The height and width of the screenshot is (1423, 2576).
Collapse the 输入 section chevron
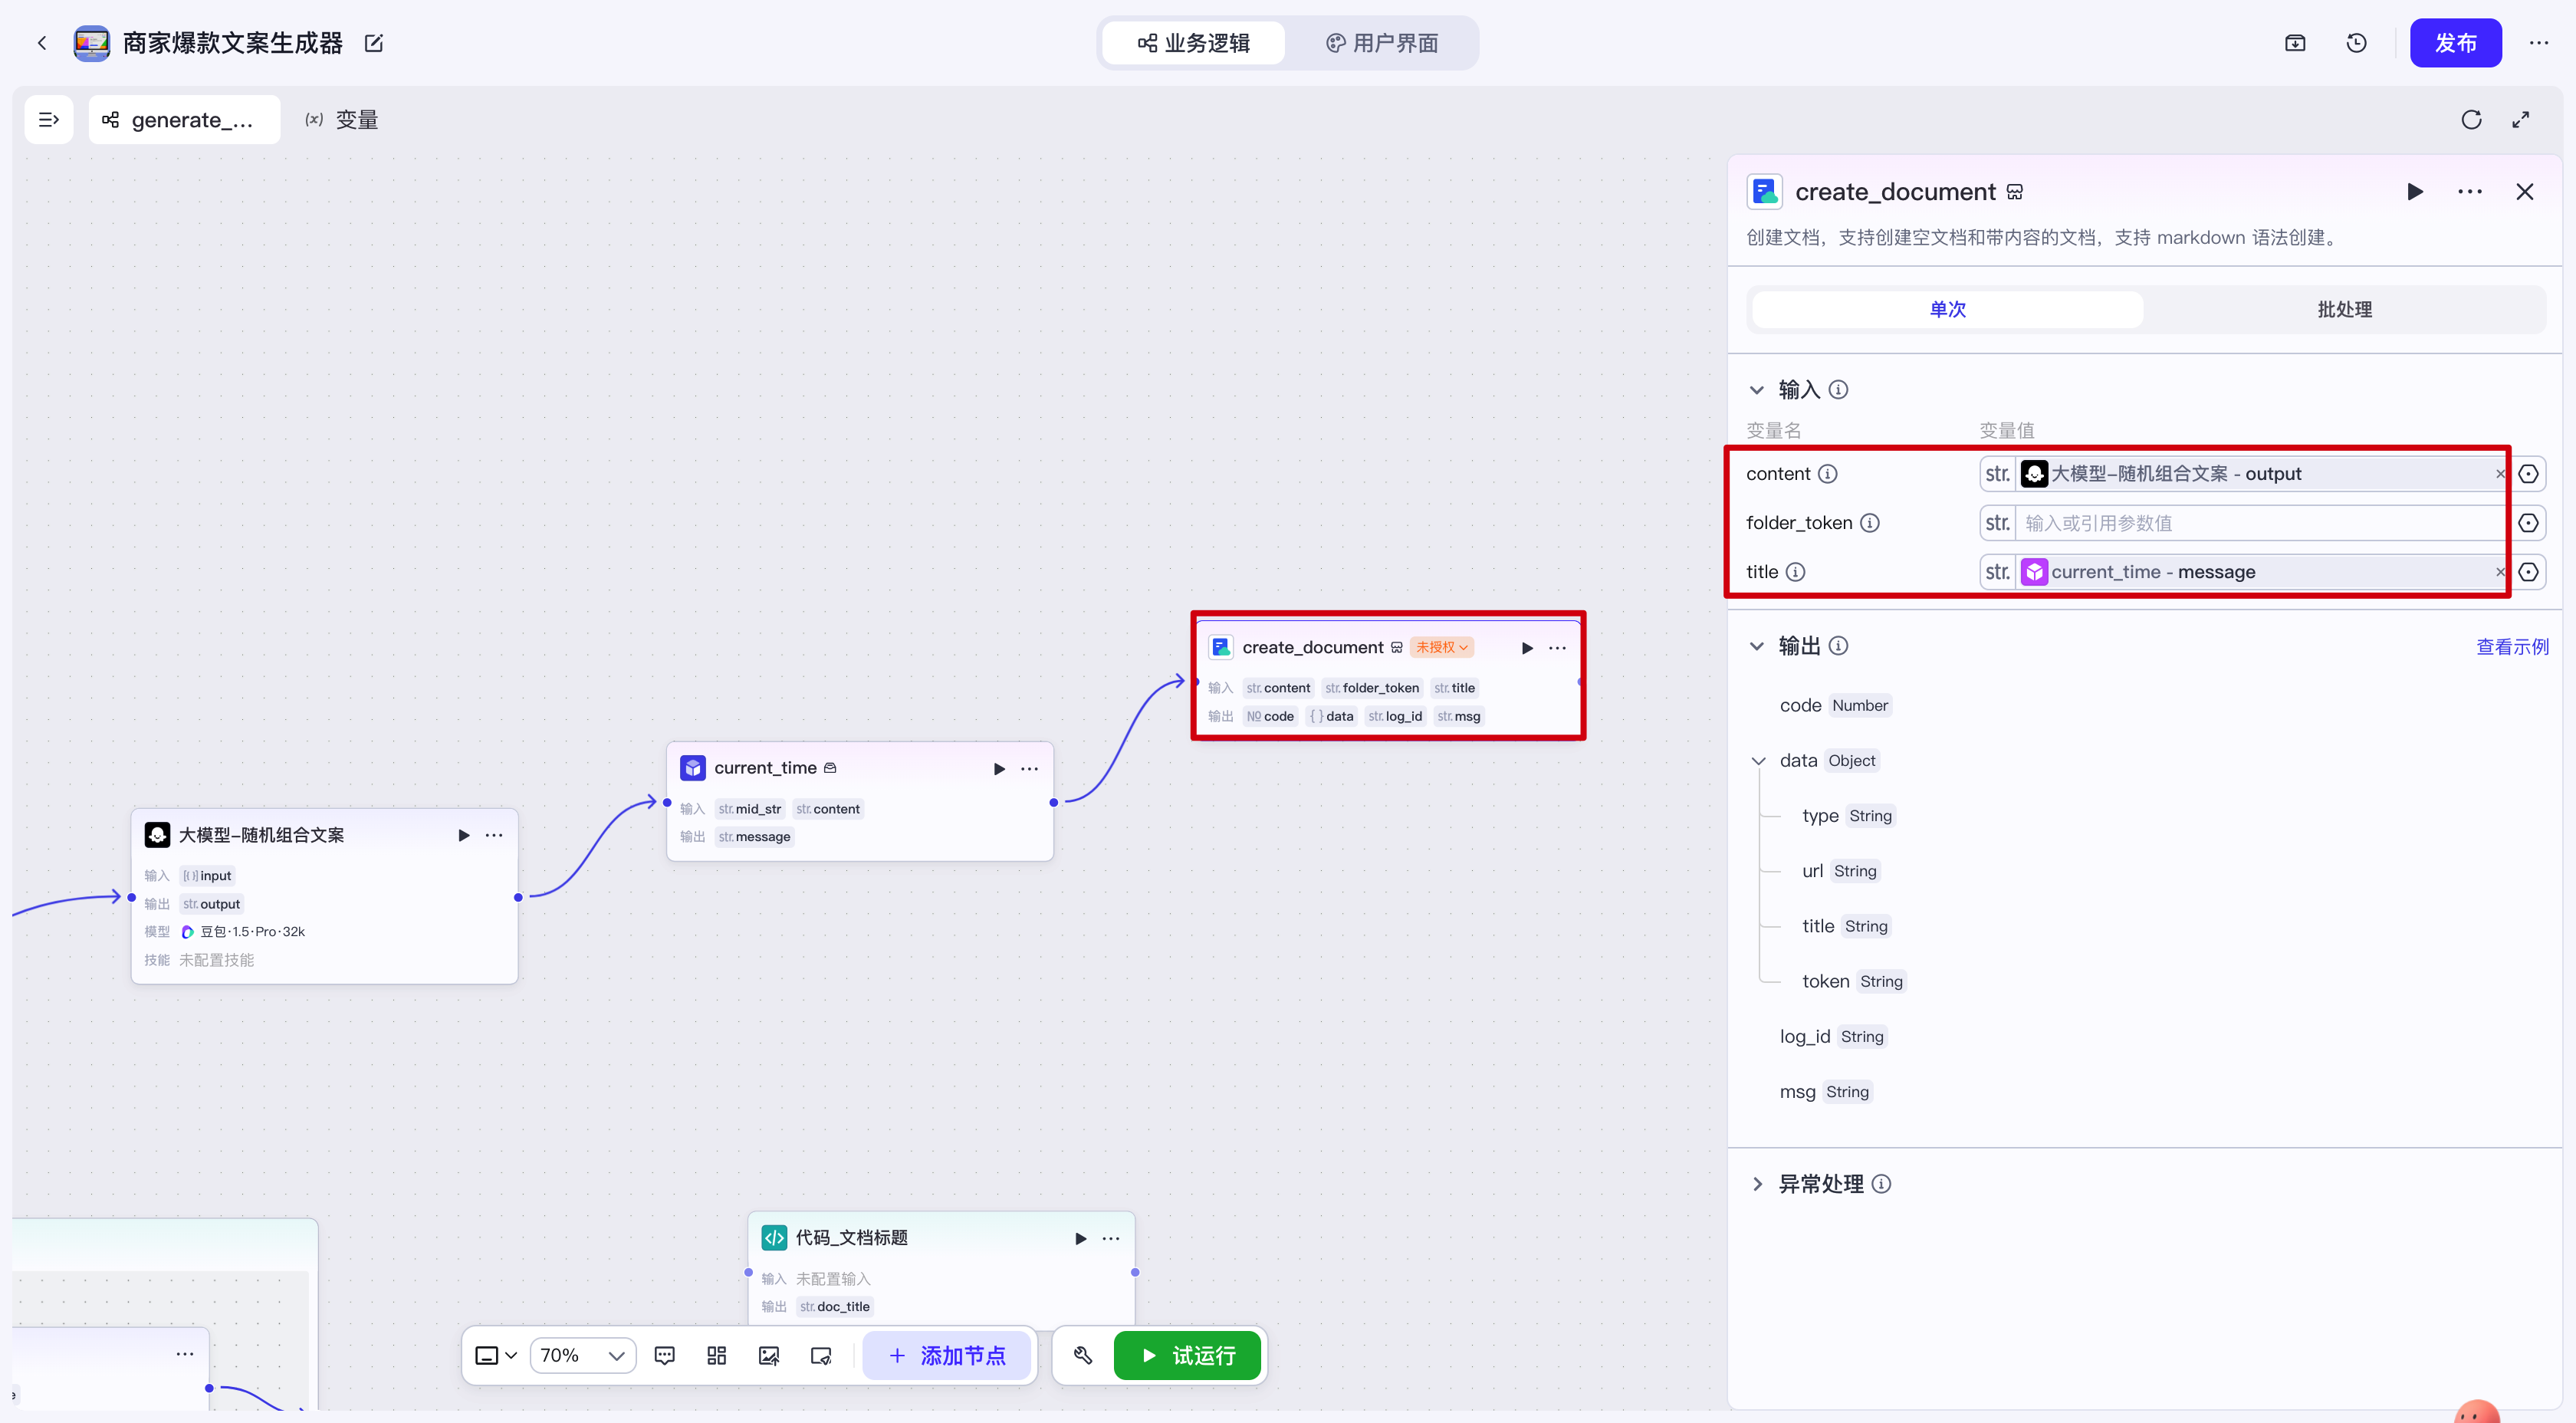pyautogui.click(x=1756, y=390)
